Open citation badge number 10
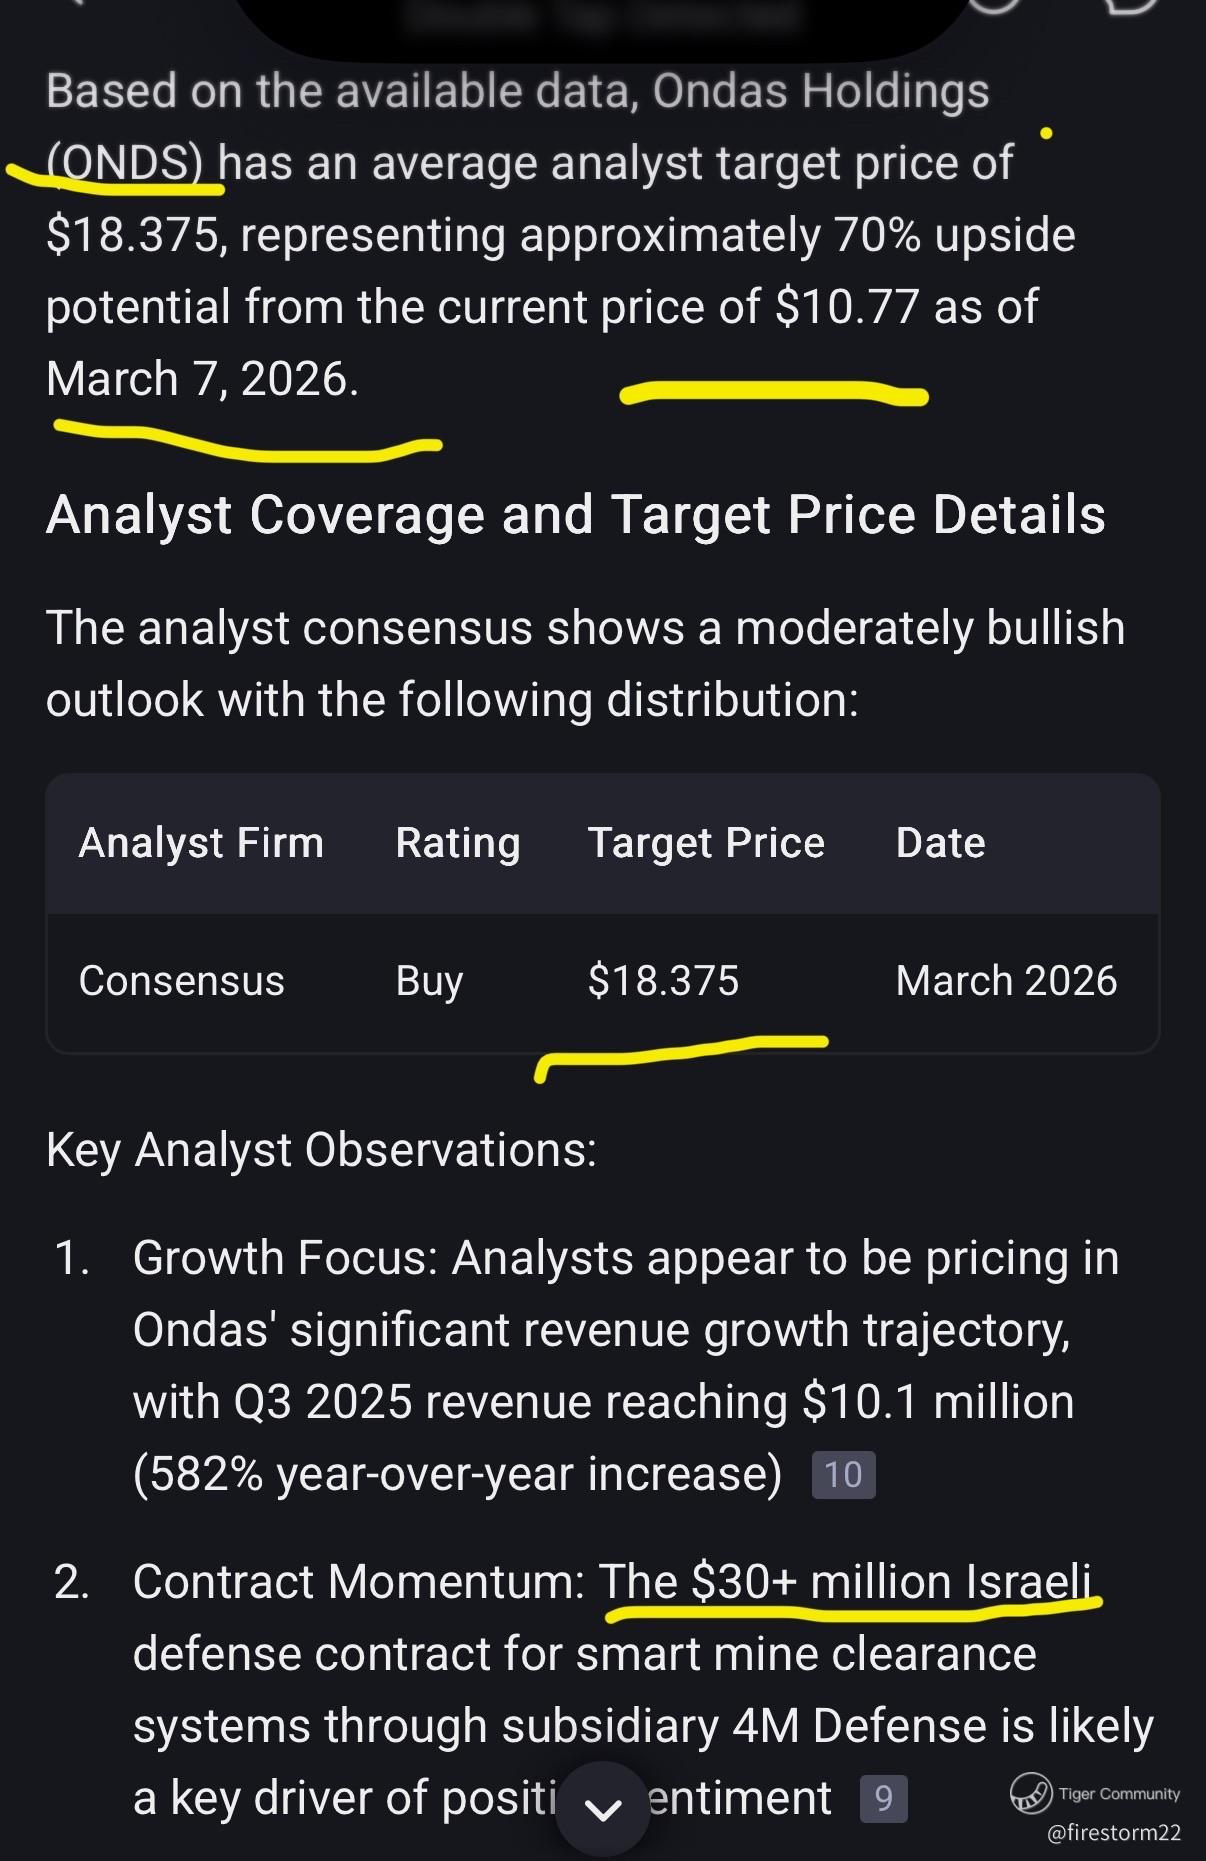Image resolution: width=1206 pixels, height=1861 pixels. (843, 1475)
